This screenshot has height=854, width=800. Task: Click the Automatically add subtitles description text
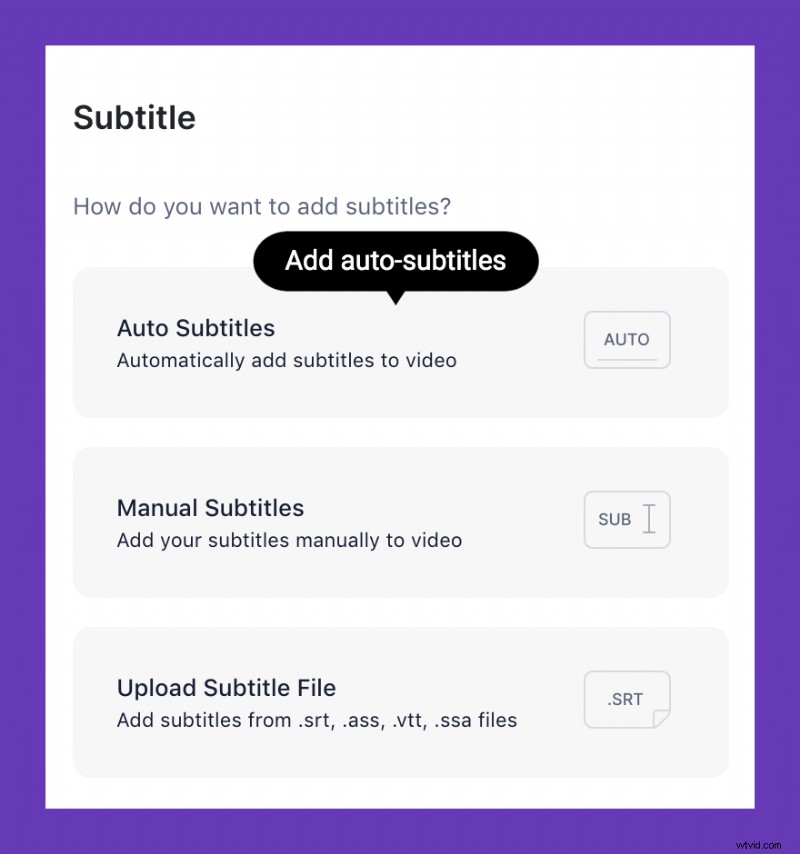point(286,360)
